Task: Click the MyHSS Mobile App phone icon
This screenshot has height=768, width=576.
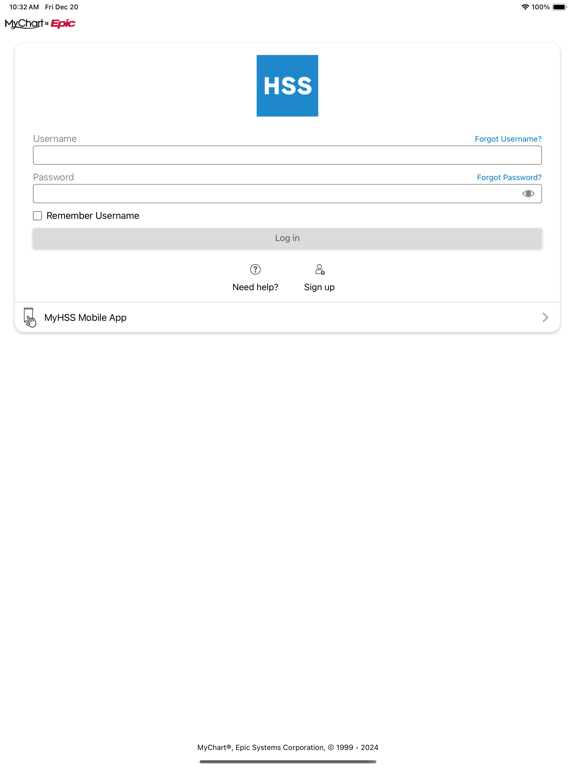Action: pos(29,317)
